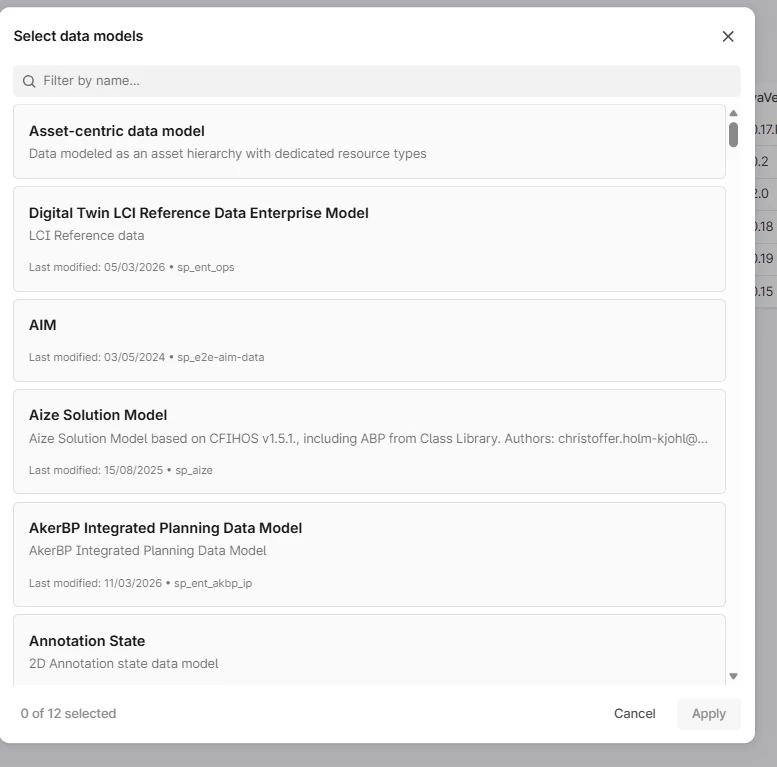The width and height of the screenshot is (777, 767).
Task: Click the "0 of 12 selected" counter
Action: click(x=69, y=714)
